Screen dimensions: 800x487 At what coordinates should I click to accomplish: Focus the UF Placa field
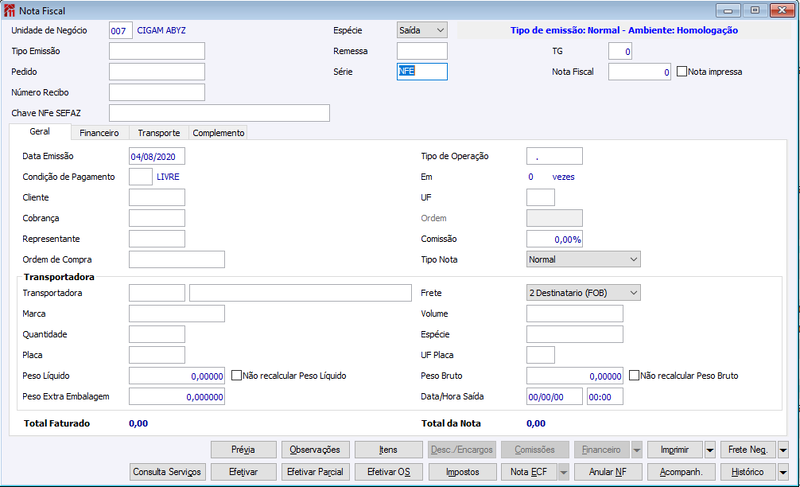click(541, 355)
